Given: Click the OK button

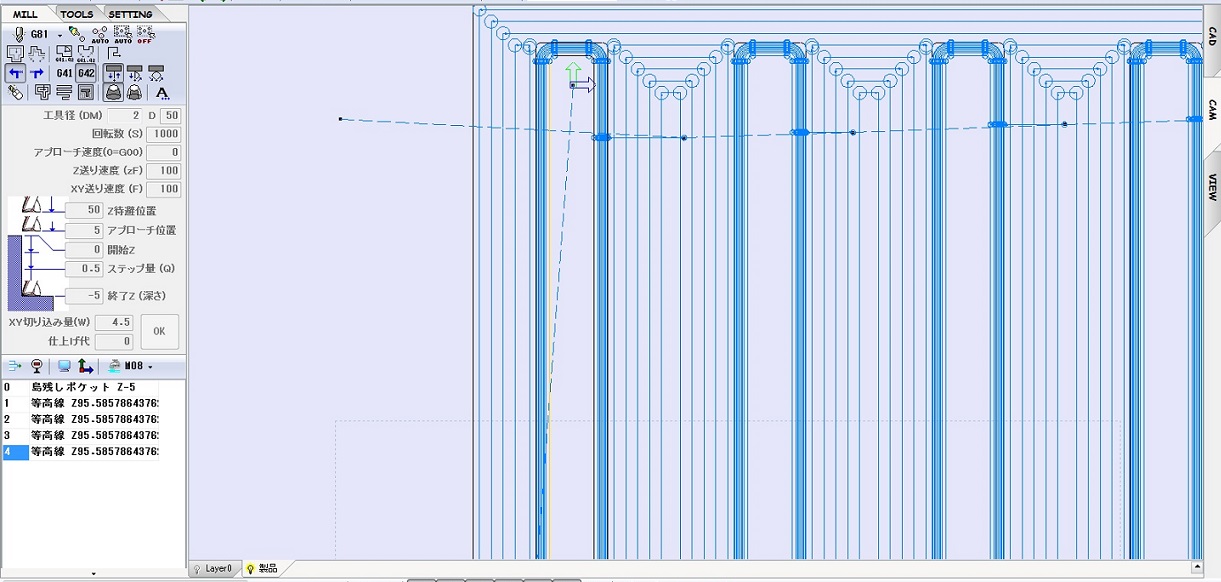Looking at the screenshot, I should coord(159,331).
